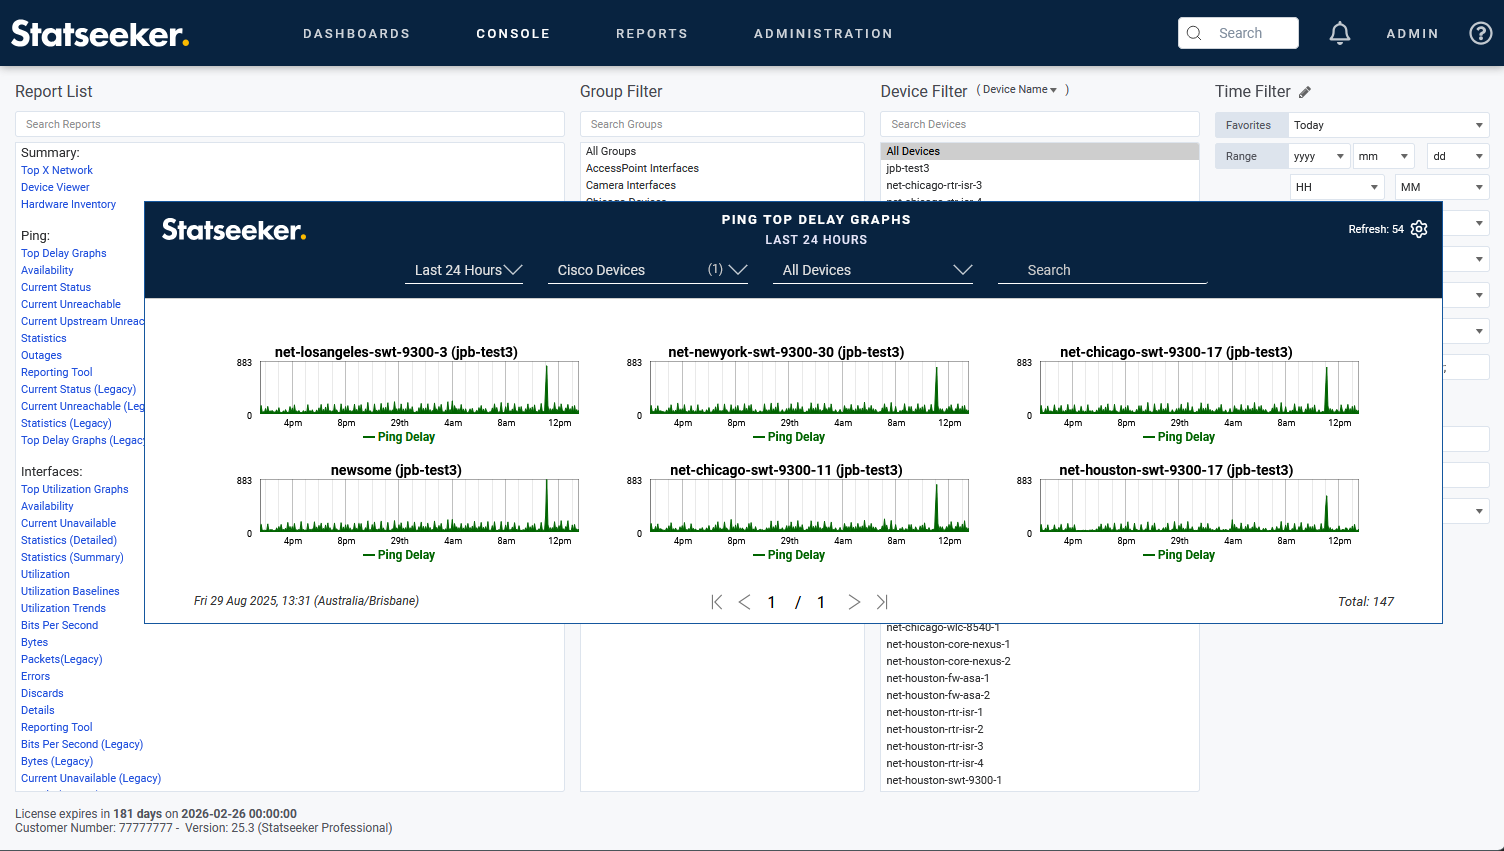
Task: Click the Search Reports input field
Action: (x=290, y=124)
